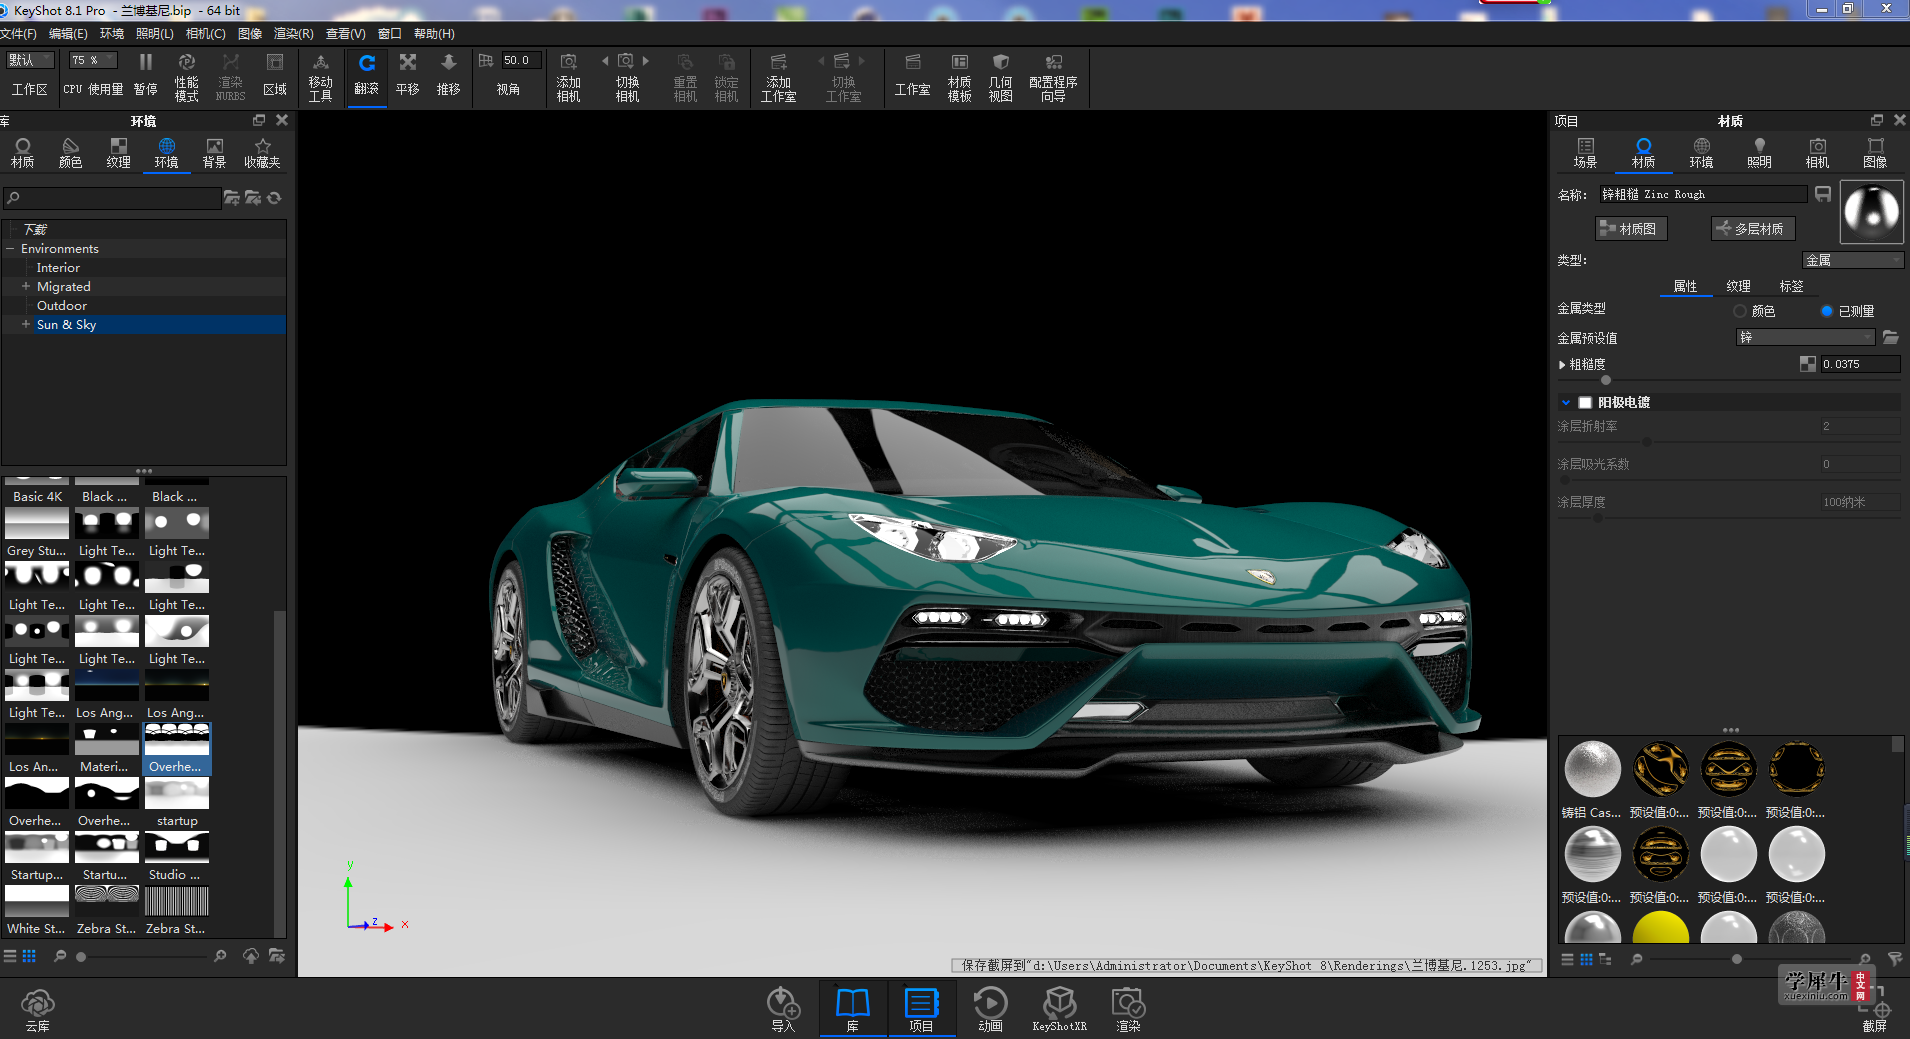Open the Geometry View
This screenshot has width=1910, height=1039.
tap(1001, 77)
